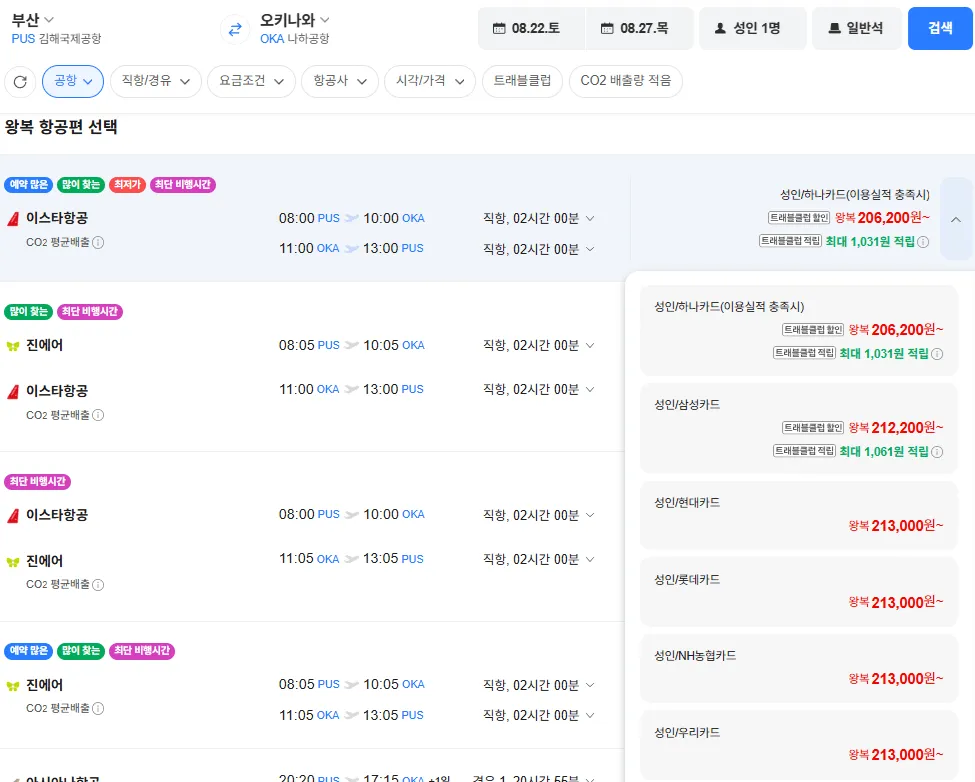Expand 진에어 08:05 PUS flight details in second itinerary
This screenshot has height=782, width=975.
click(x=590, y=345)
